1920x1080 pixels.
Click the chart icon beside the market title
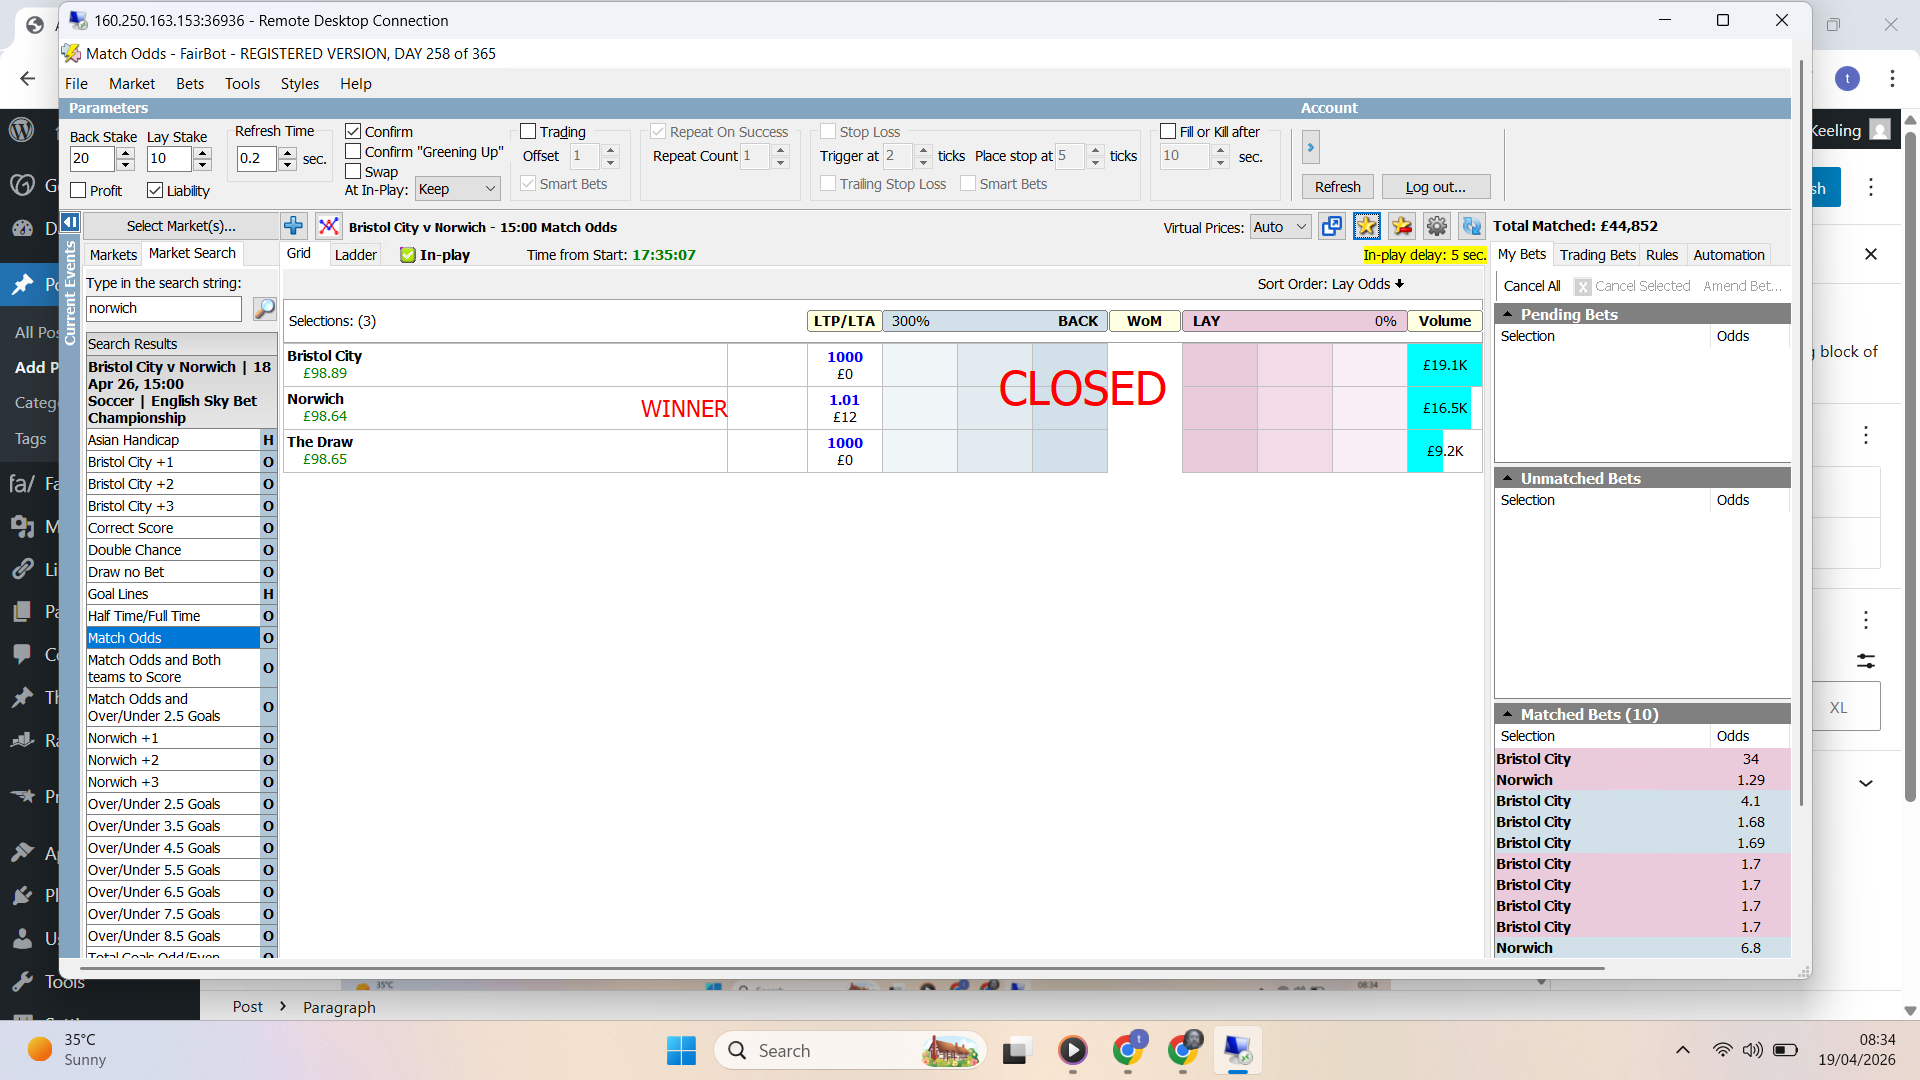pyautogui.click(x=328, y=227)
